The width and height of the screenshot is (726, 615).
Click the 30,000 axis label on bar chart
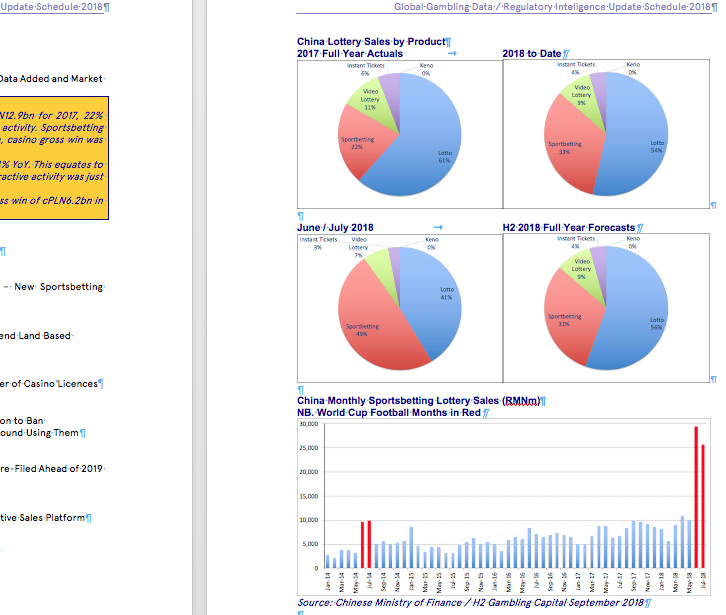308,425
